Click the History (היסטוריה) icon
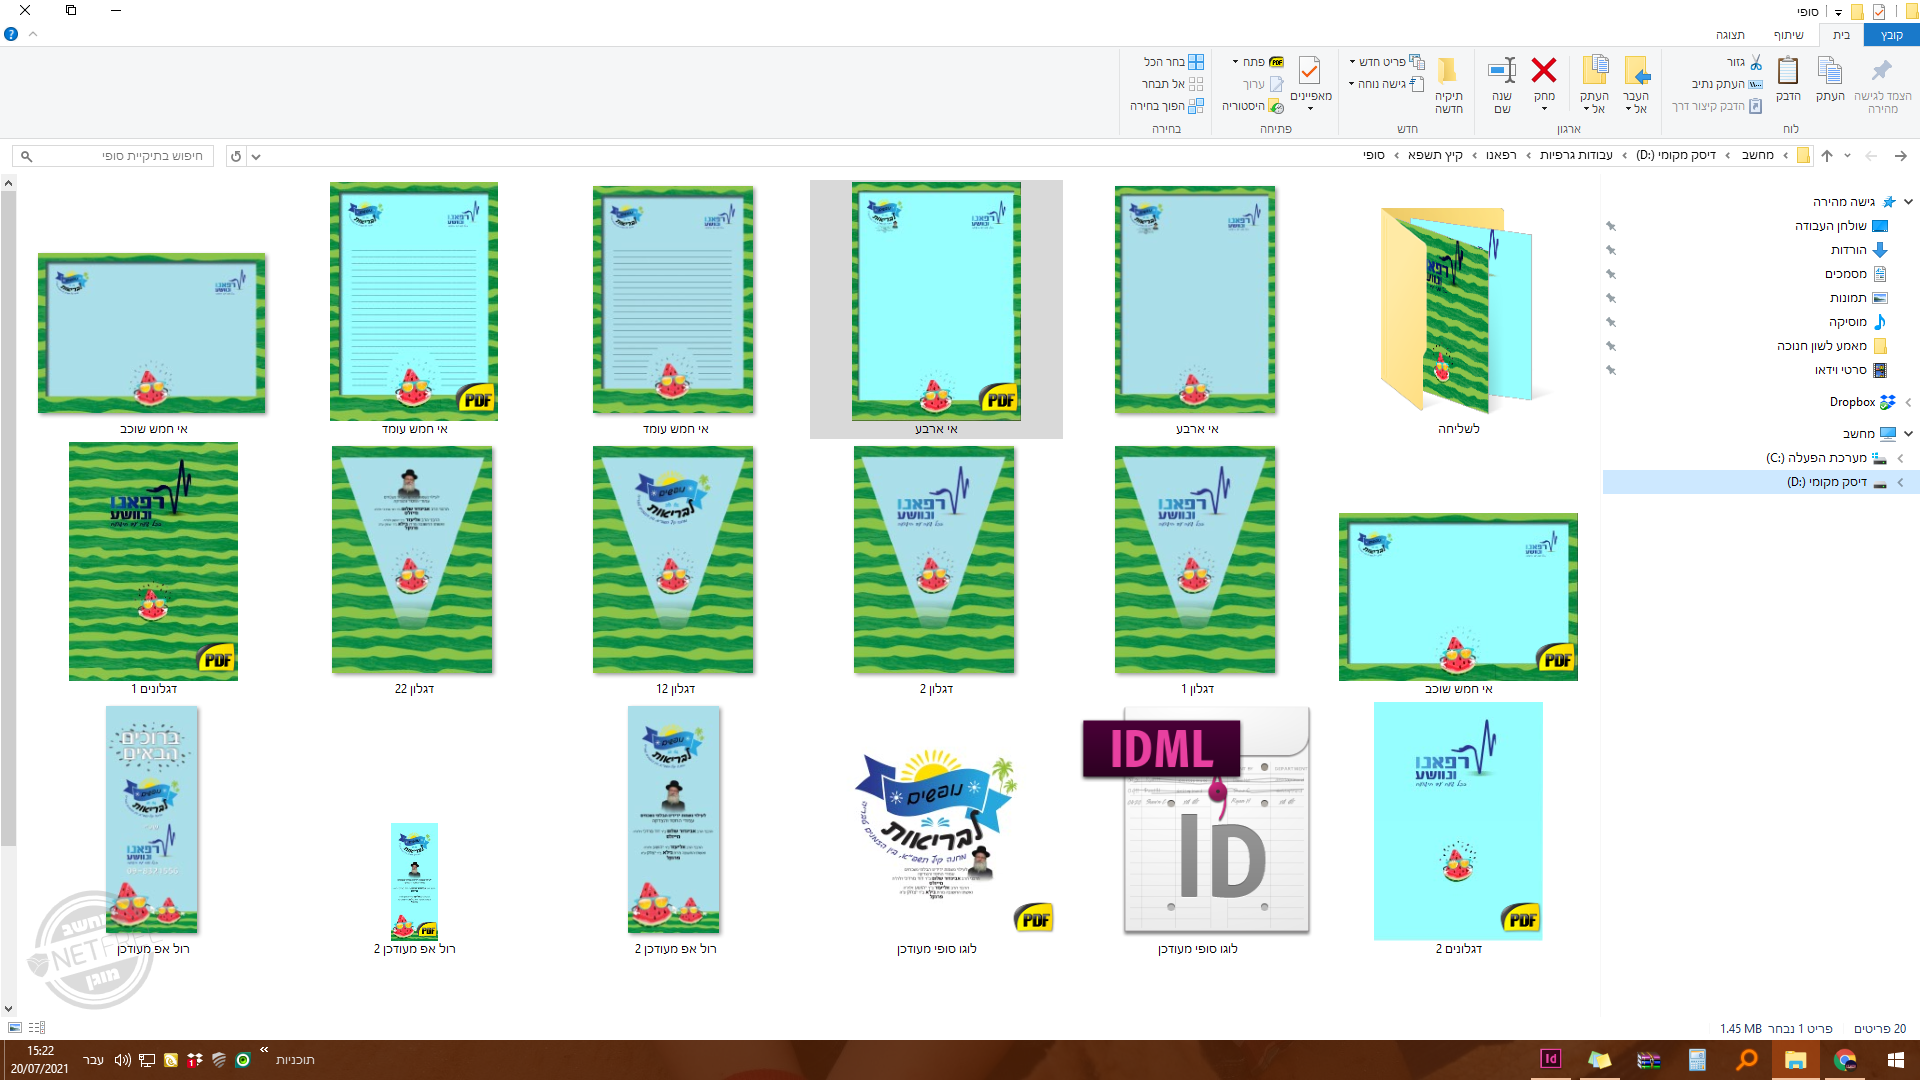Screen dimensions: 1920x1080 [x=1276, y=106]
